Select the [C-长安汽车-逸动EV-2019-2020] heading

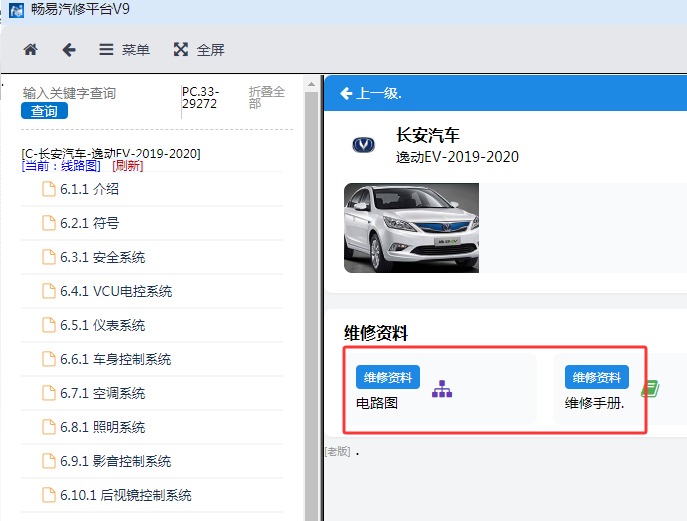111,154
